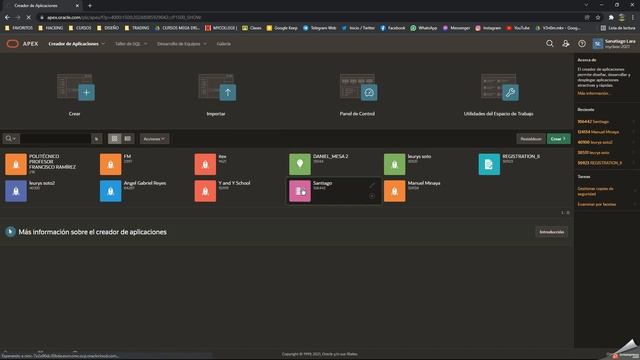Click the edit pencil on Santiago card
Image resolution: width=640 pixels, height=360 pixels.
pos(372,185)
